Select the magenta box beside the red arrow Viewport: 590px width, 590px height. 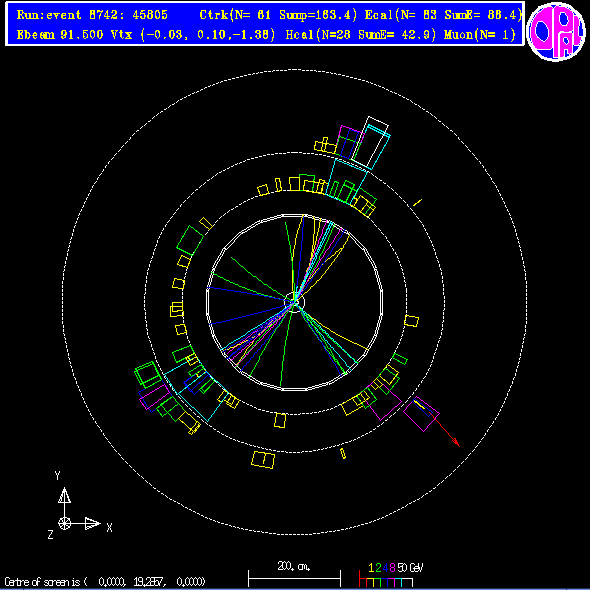(421, 414)
